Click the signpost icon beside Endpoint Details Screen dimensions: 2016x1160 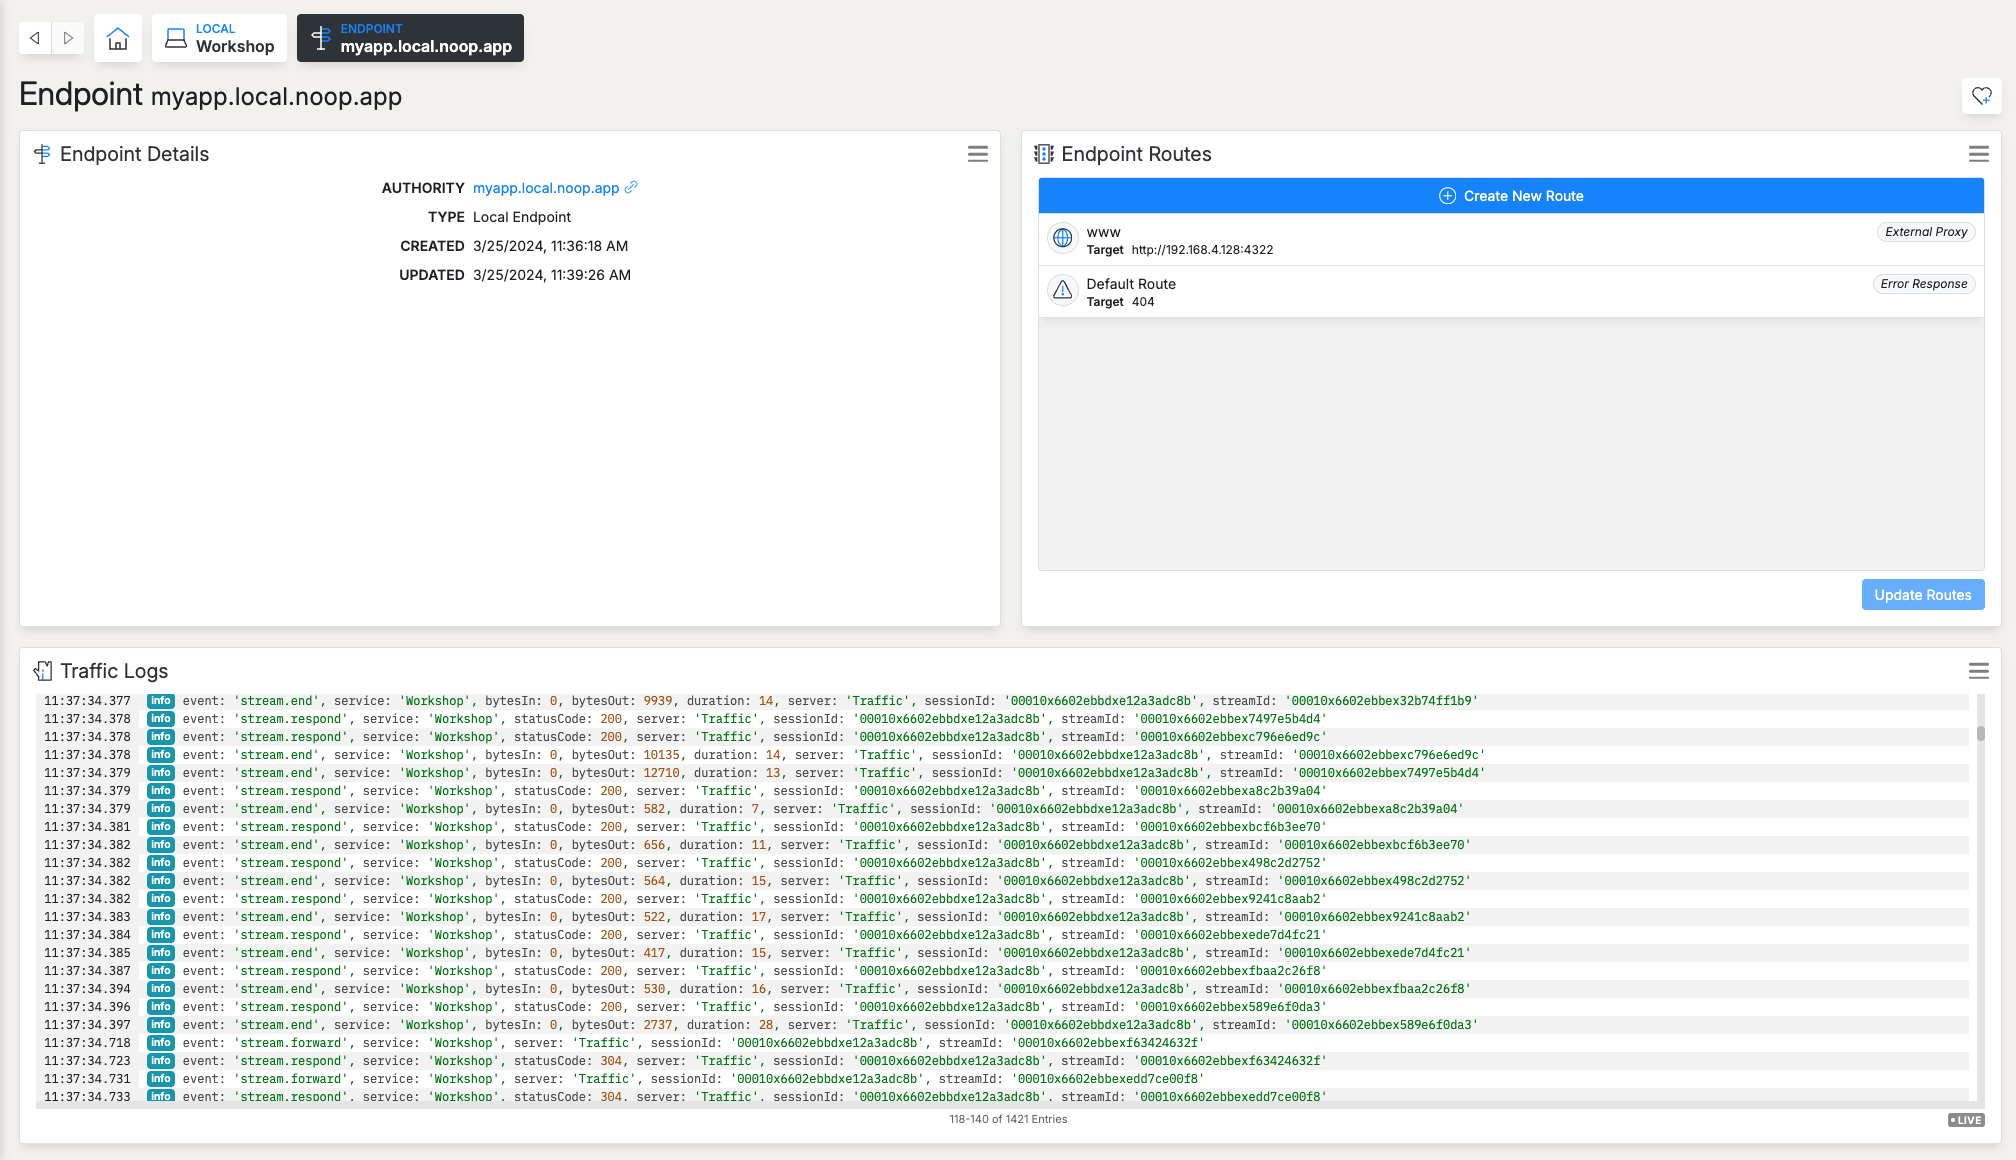pos(42,153)
